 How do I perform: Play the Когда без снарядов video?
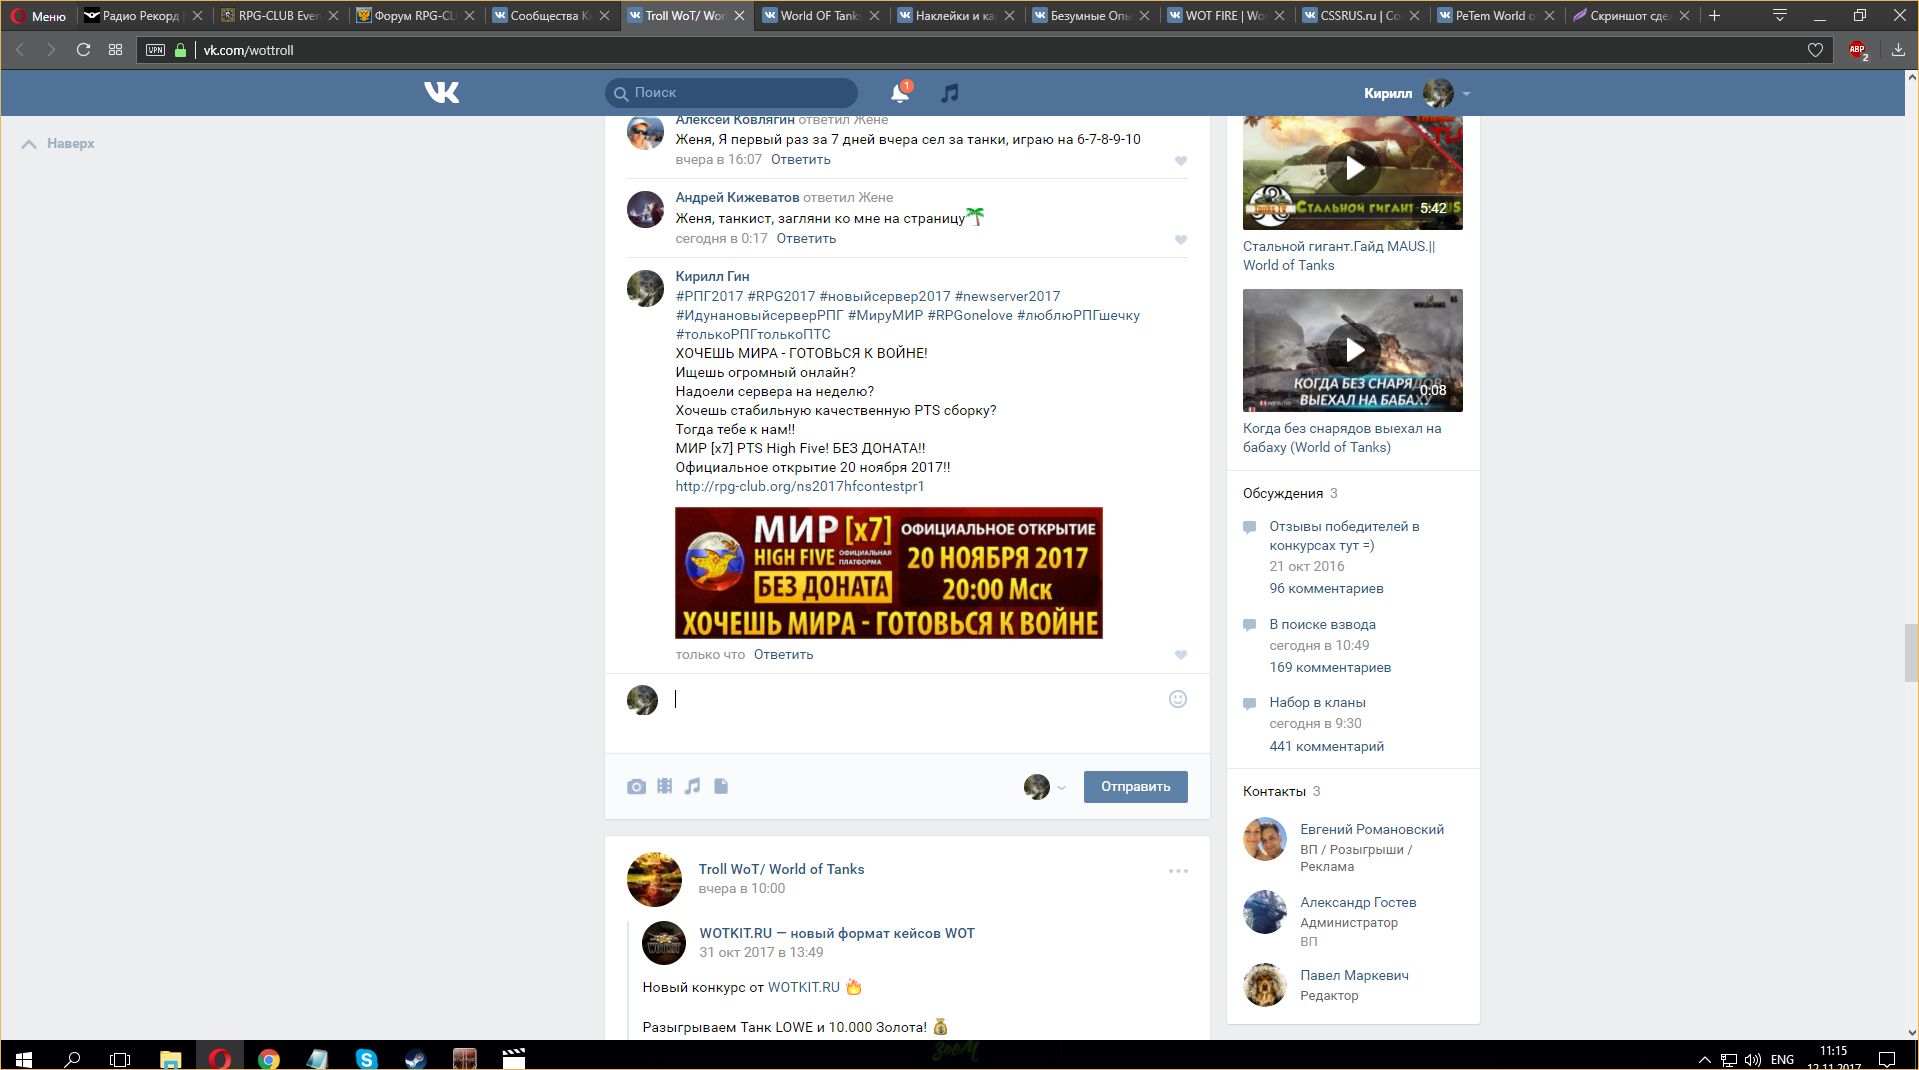click(x=1353, y=350)
